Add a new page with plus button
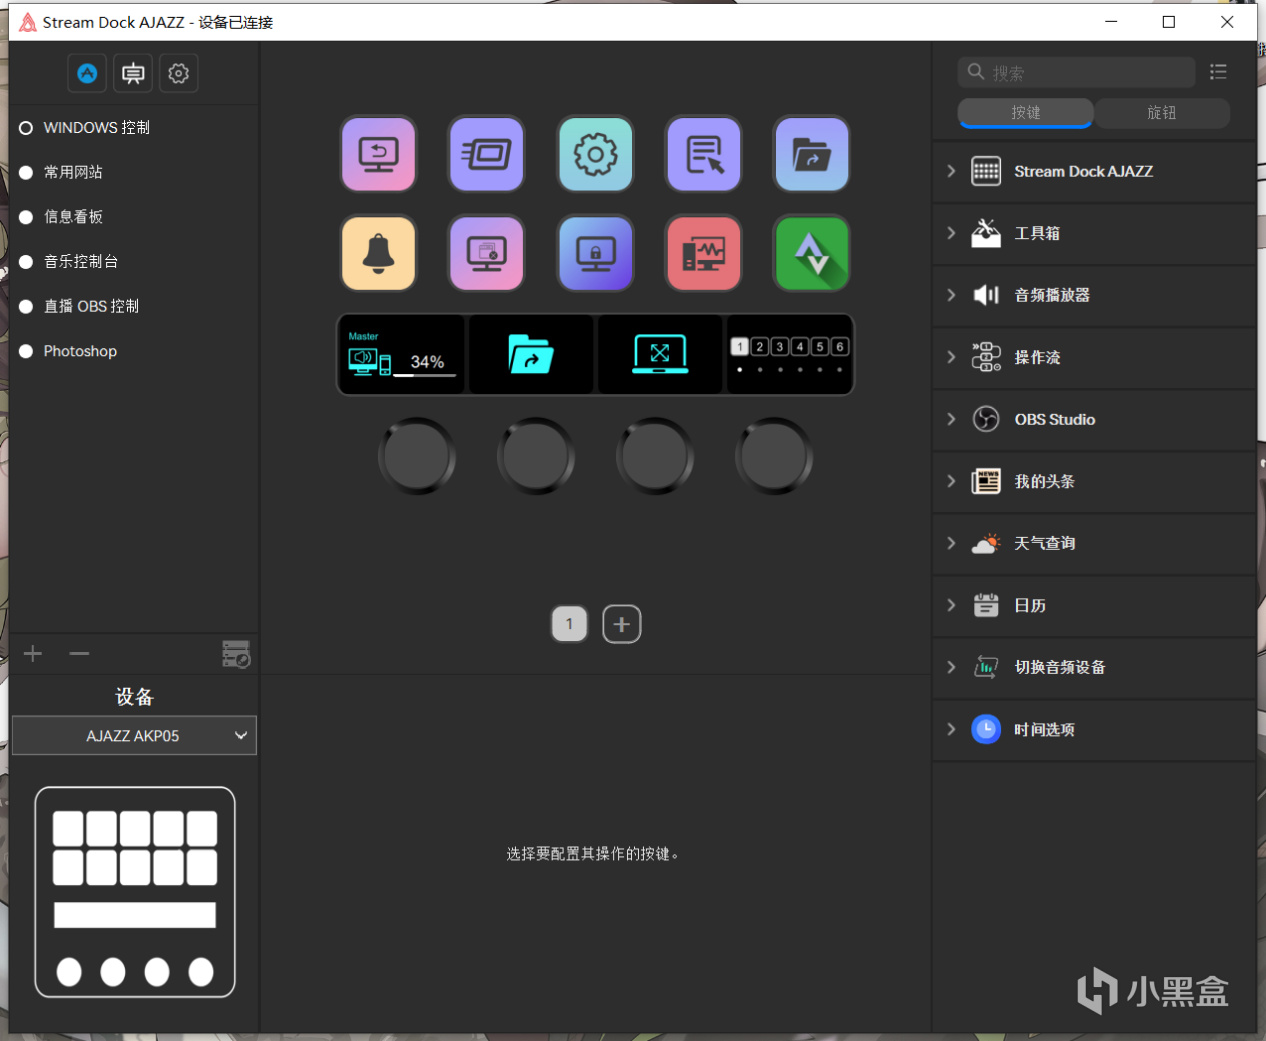Screen dimensions: 1266x1041 pyautogui.click(x=622, y=624)
